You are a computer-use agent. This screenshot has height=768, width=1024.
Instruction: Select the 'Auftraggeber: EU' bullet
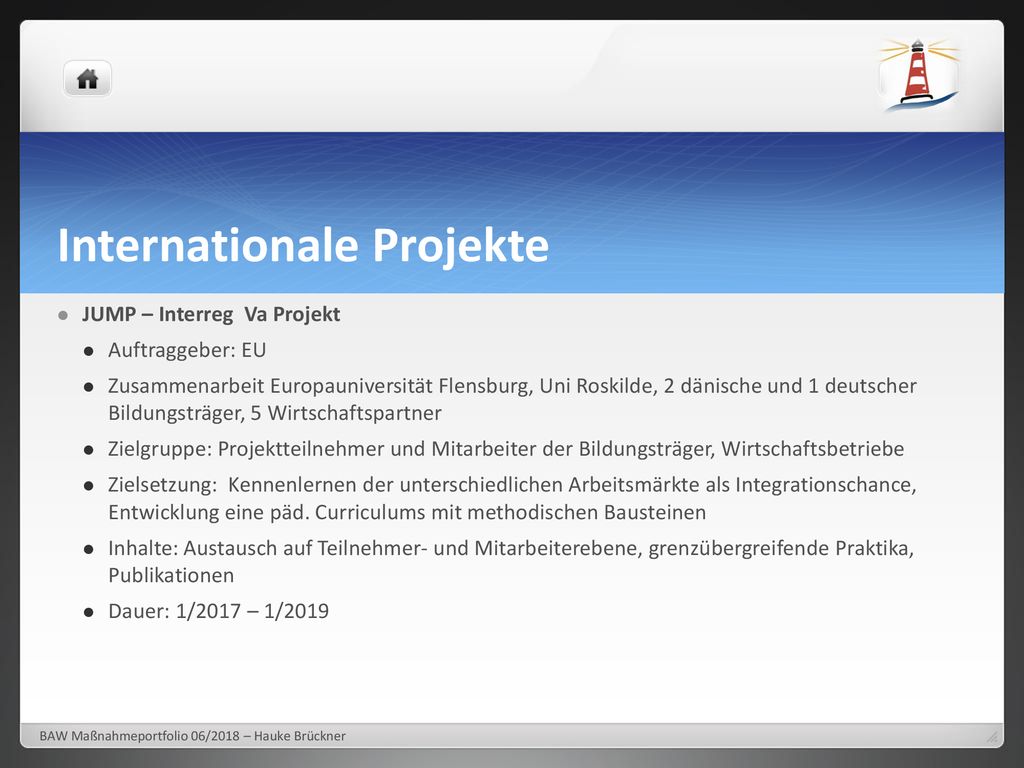187,350
